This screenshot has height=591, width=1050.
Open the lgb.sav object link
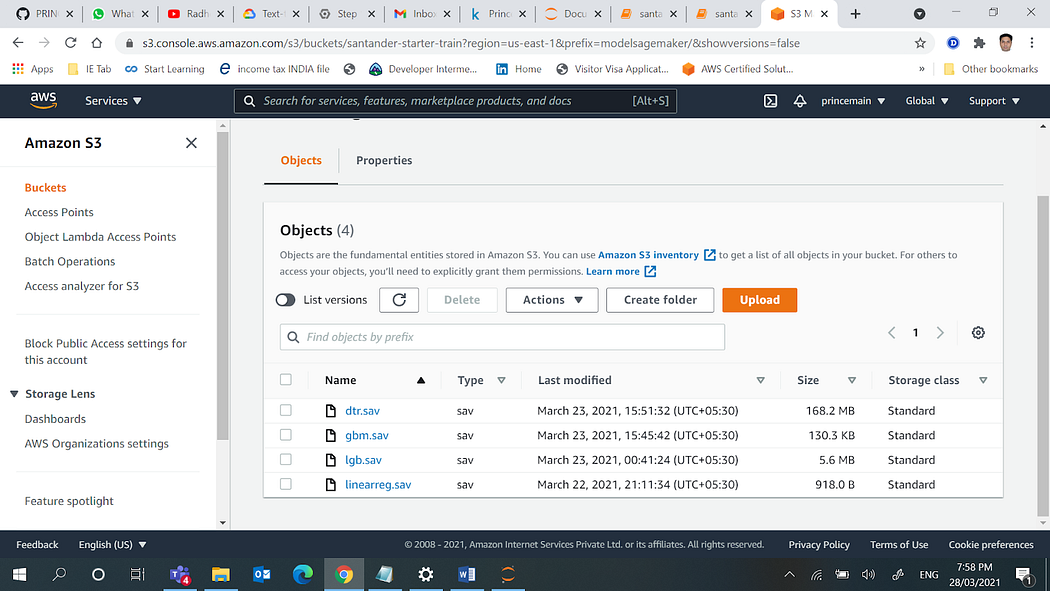(363, 460)
